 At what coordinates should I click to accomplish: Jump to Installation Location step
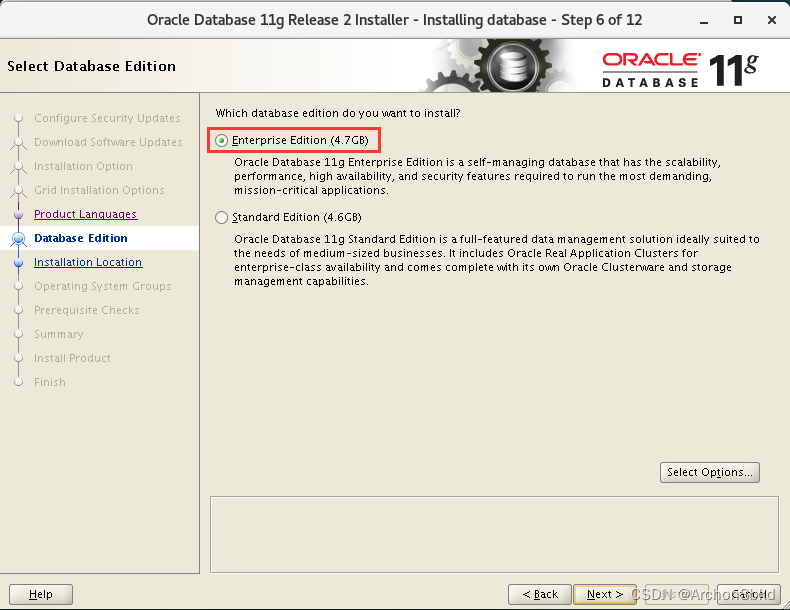point(88,262)
